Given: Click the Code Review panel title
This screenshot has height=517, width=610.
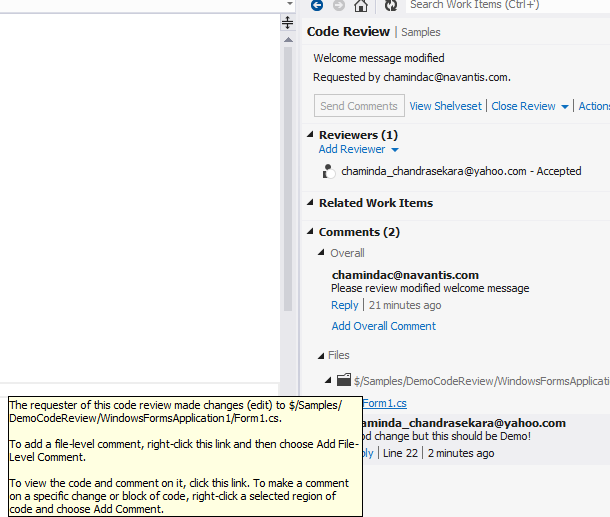Looking at the screenshot, I should point(348,32).
